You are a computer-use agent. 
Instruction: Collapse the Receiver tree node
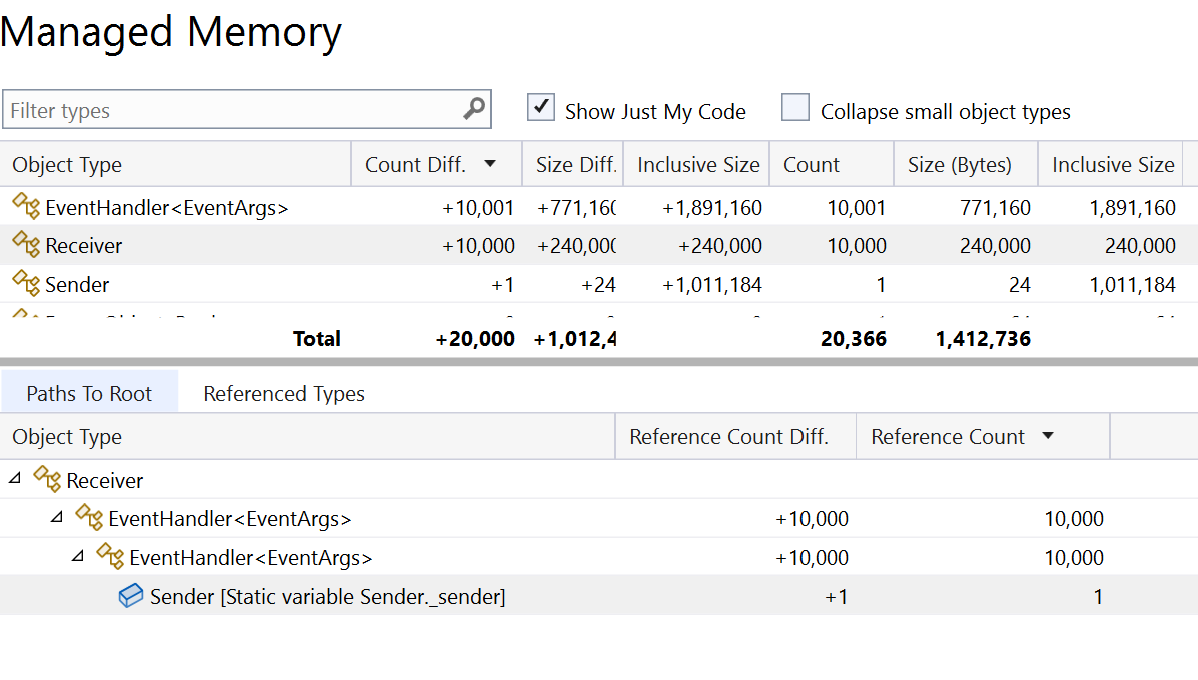14,479
